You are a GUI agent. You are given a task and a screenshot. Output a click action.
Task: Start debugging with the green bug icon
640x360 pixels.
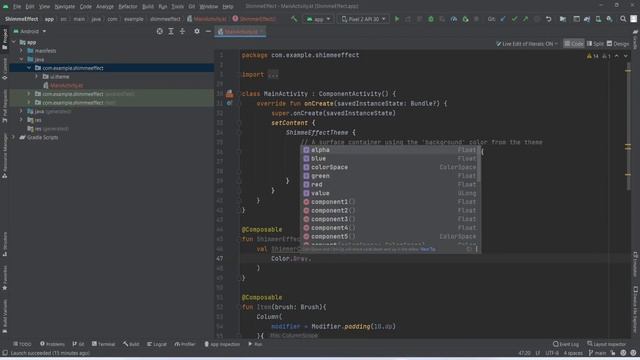click(431, 19)
